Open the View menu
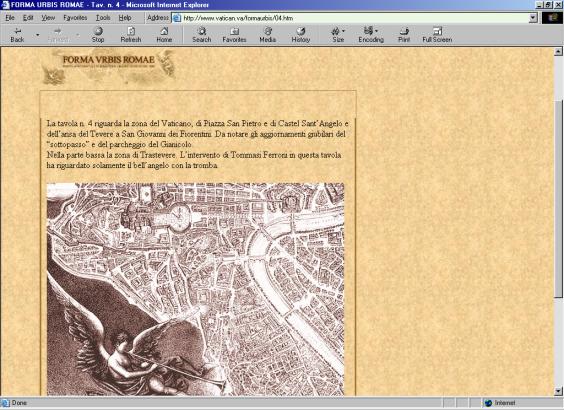 48,18
